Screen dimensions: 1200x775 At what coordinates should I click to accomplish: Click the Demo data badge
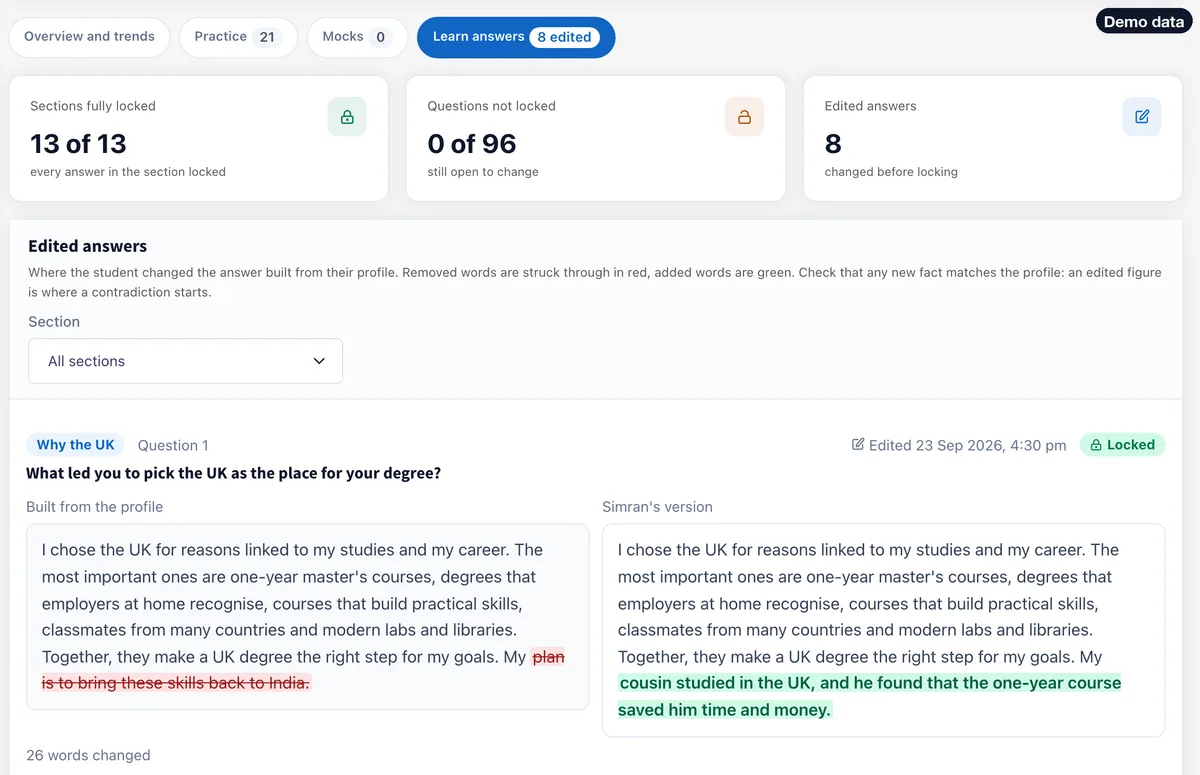[1144, 22]
